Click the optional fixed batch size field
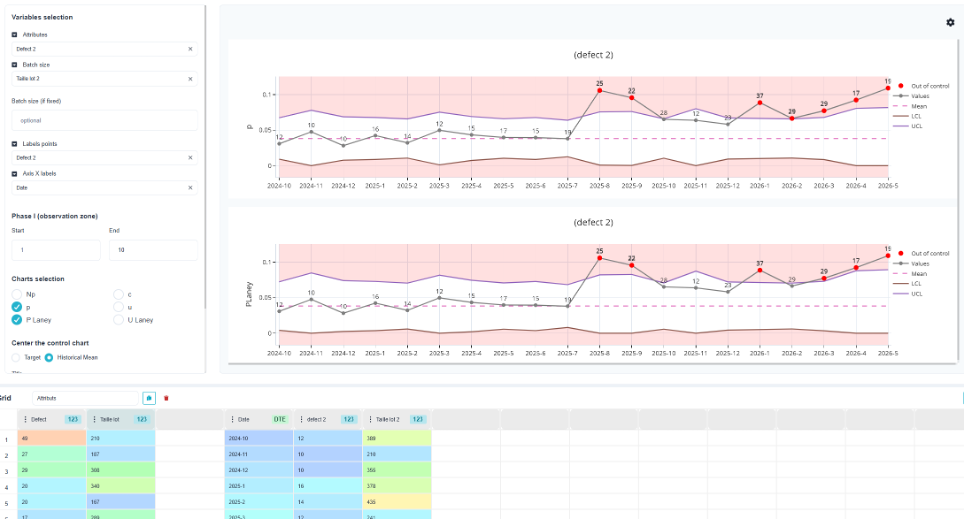The width and height of the screenshot is (964, 520). 105,120
